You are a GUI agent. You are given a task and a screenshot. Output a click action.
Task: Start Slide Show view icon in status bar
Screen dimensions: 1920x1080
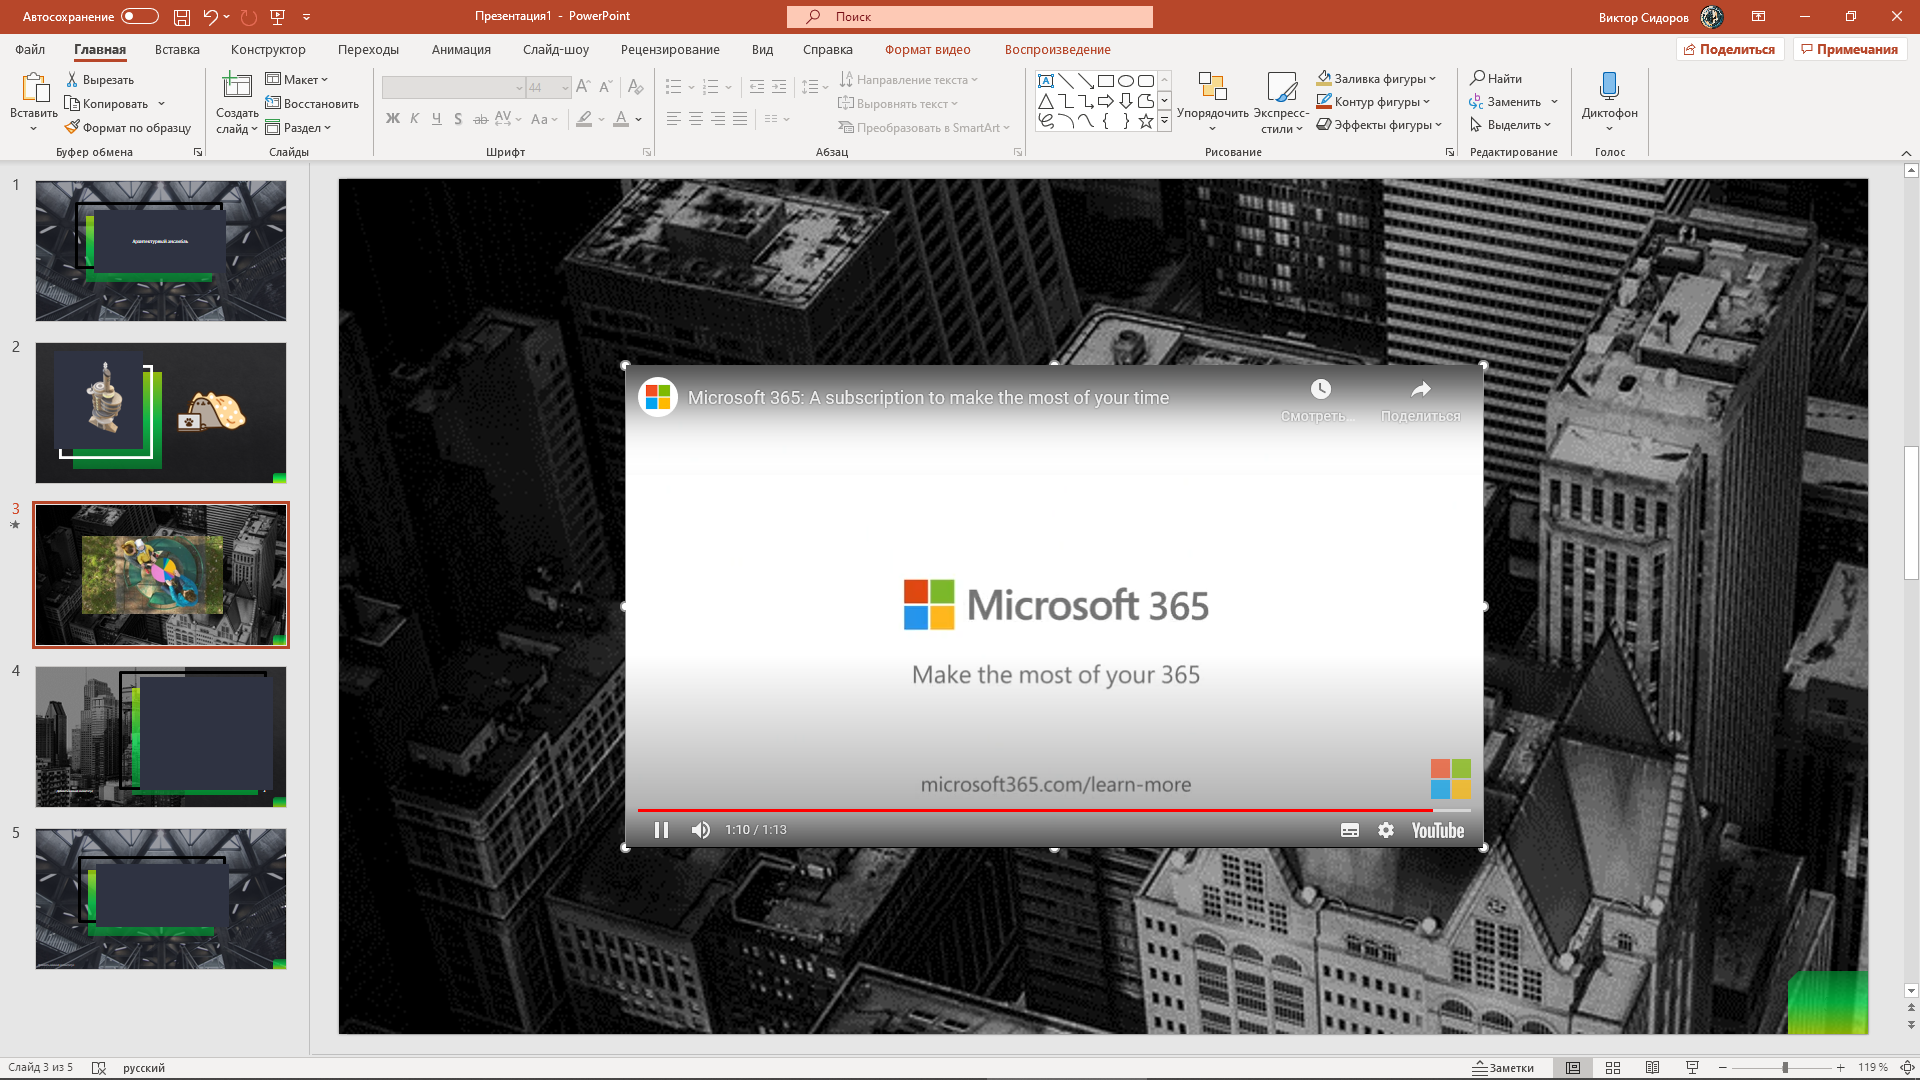[x=1692, y=1068]
